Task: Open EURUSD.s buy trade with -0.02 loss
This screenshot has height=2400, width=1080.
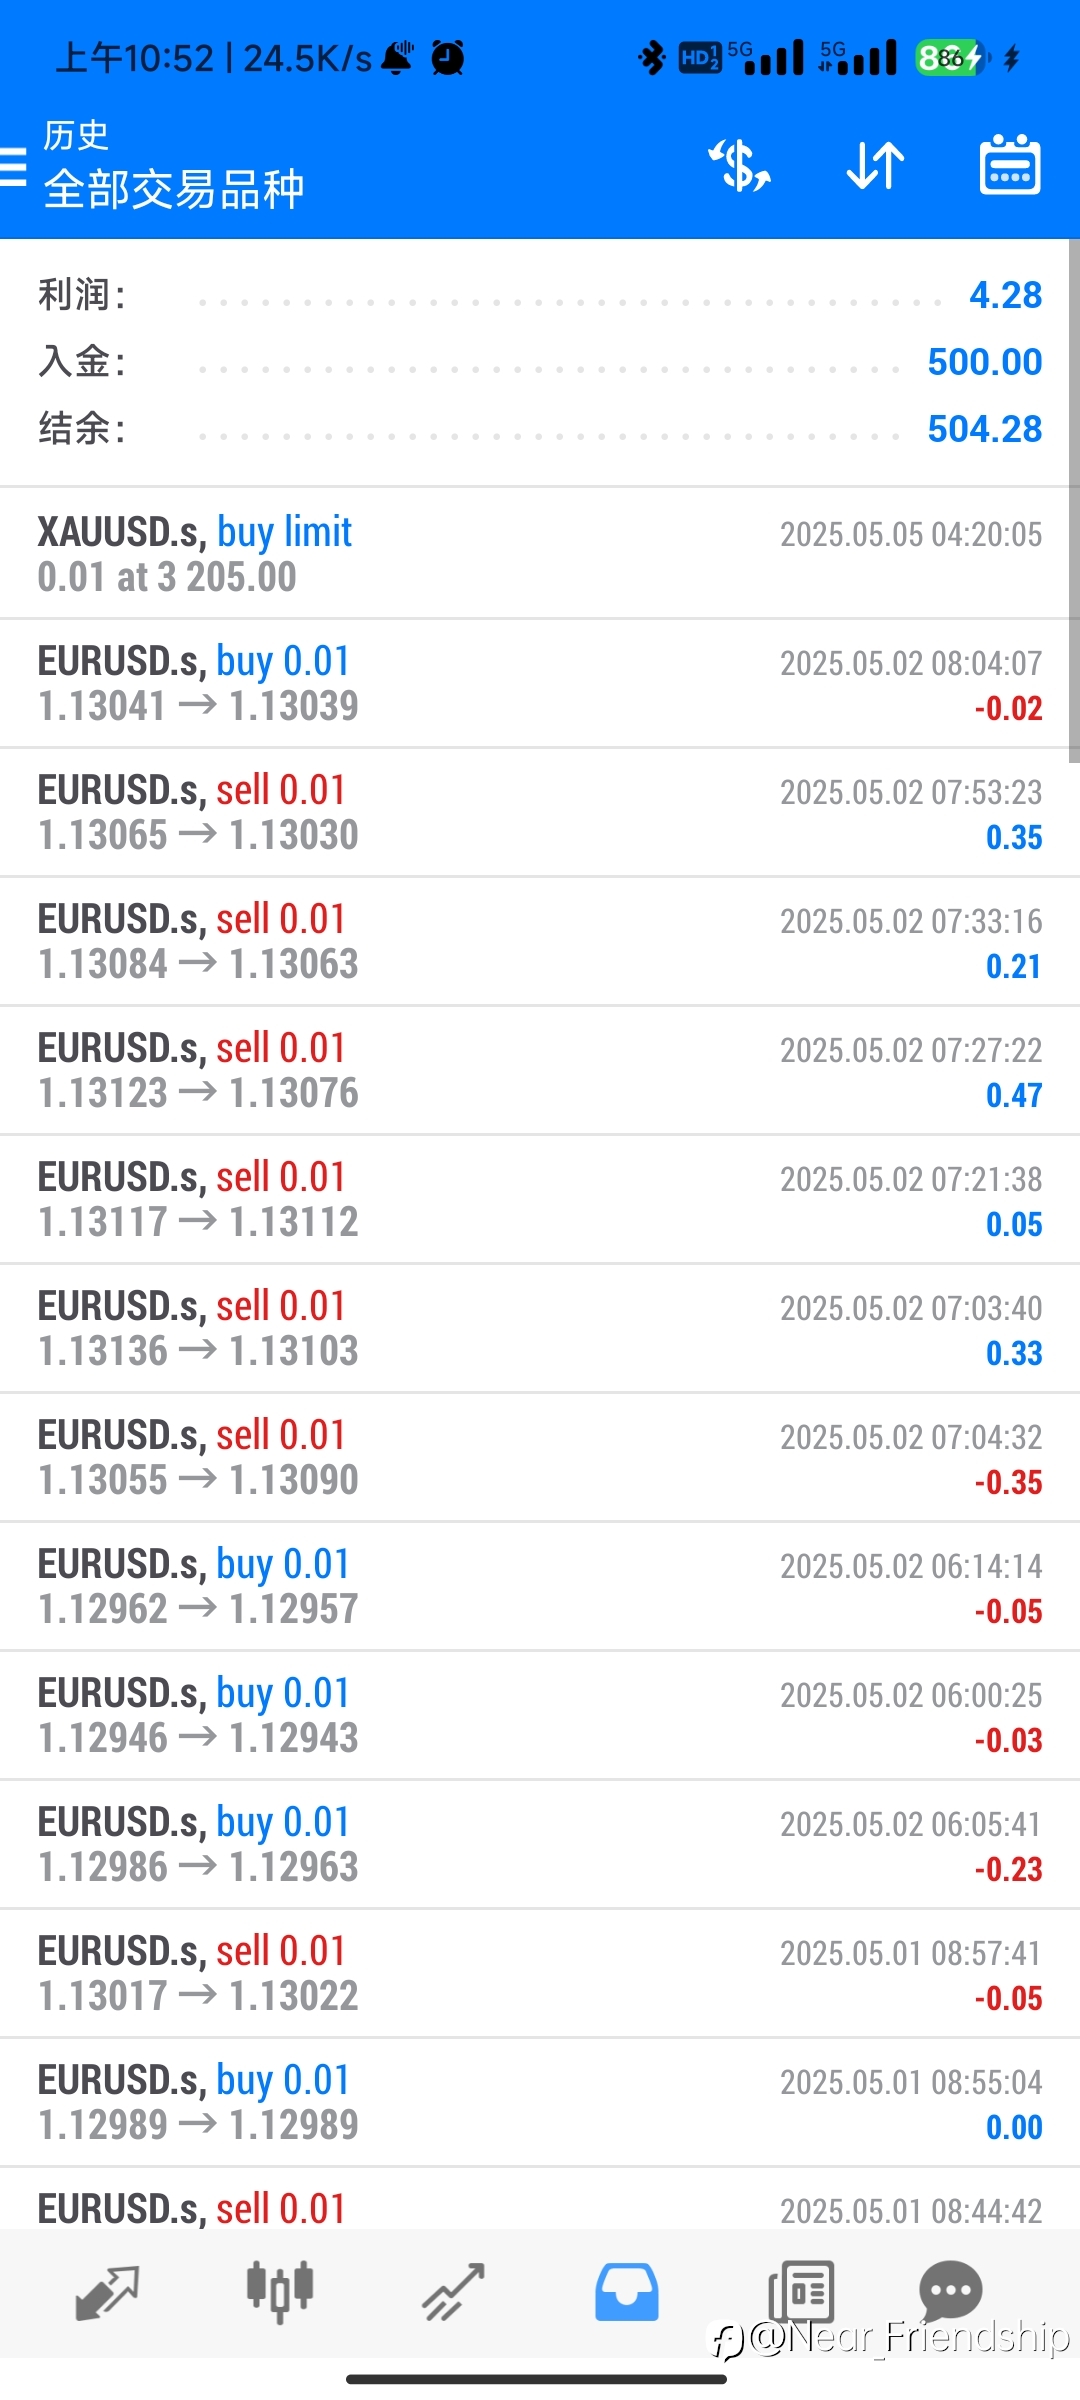Action: click(x=540, y=684)
